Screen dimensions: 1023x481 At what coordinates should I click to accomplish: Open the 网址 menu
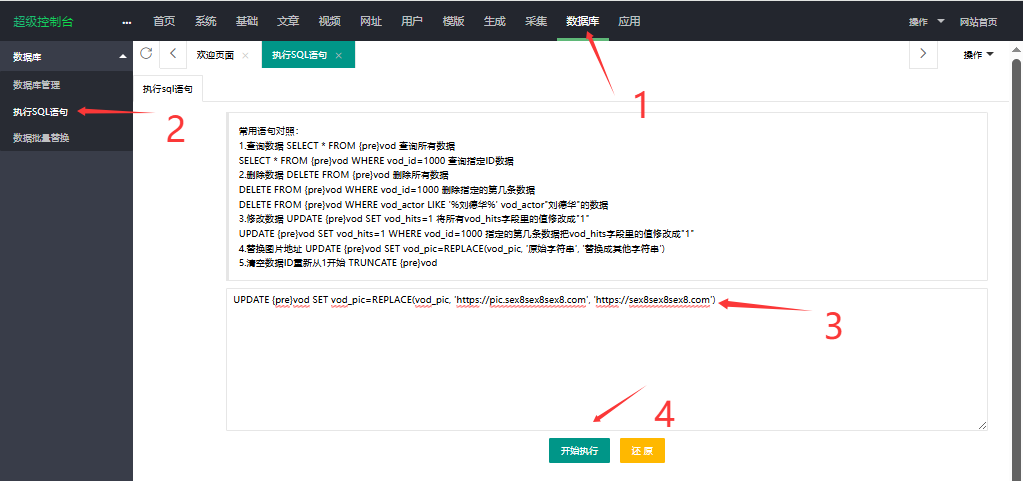[371, 21]
